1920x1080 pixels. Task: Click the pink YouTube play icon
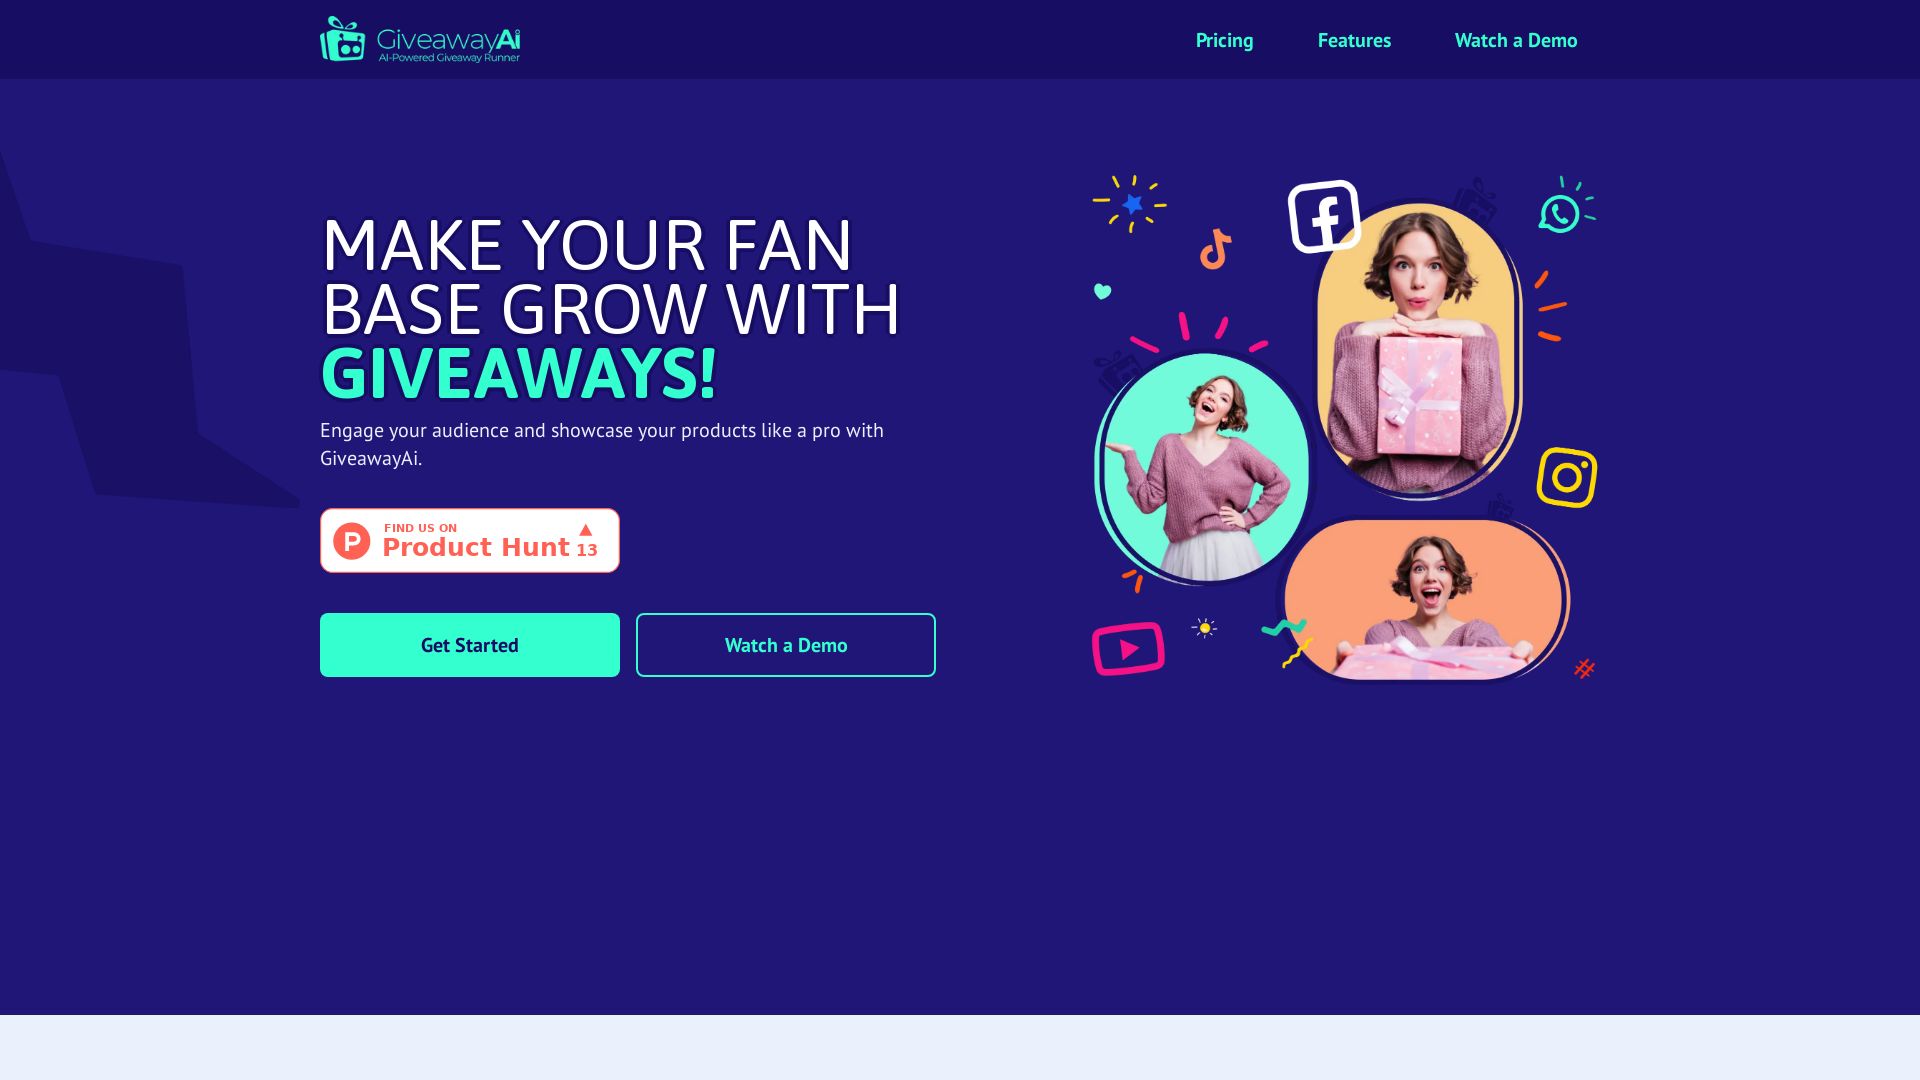(1128, 649)
